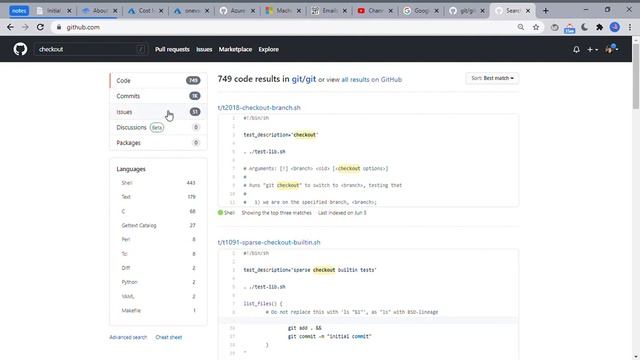Filter results by Diff language

[x=158, y=268]
